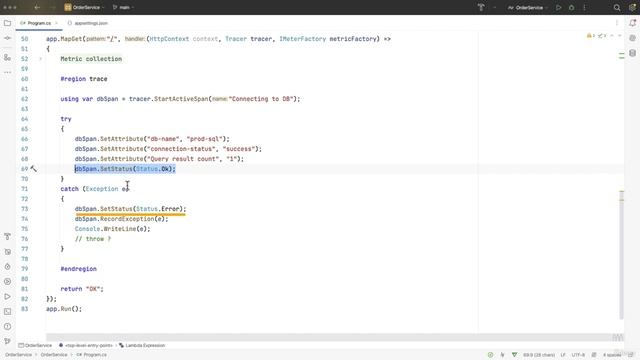Open the cursor position 69:9 widget
The width and height of the screenshot is (640, 360).
(538, 355)
